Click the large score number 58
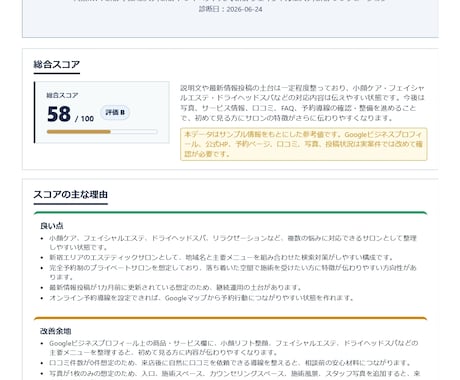Viewport: 460px width, 380px height. 59,114
